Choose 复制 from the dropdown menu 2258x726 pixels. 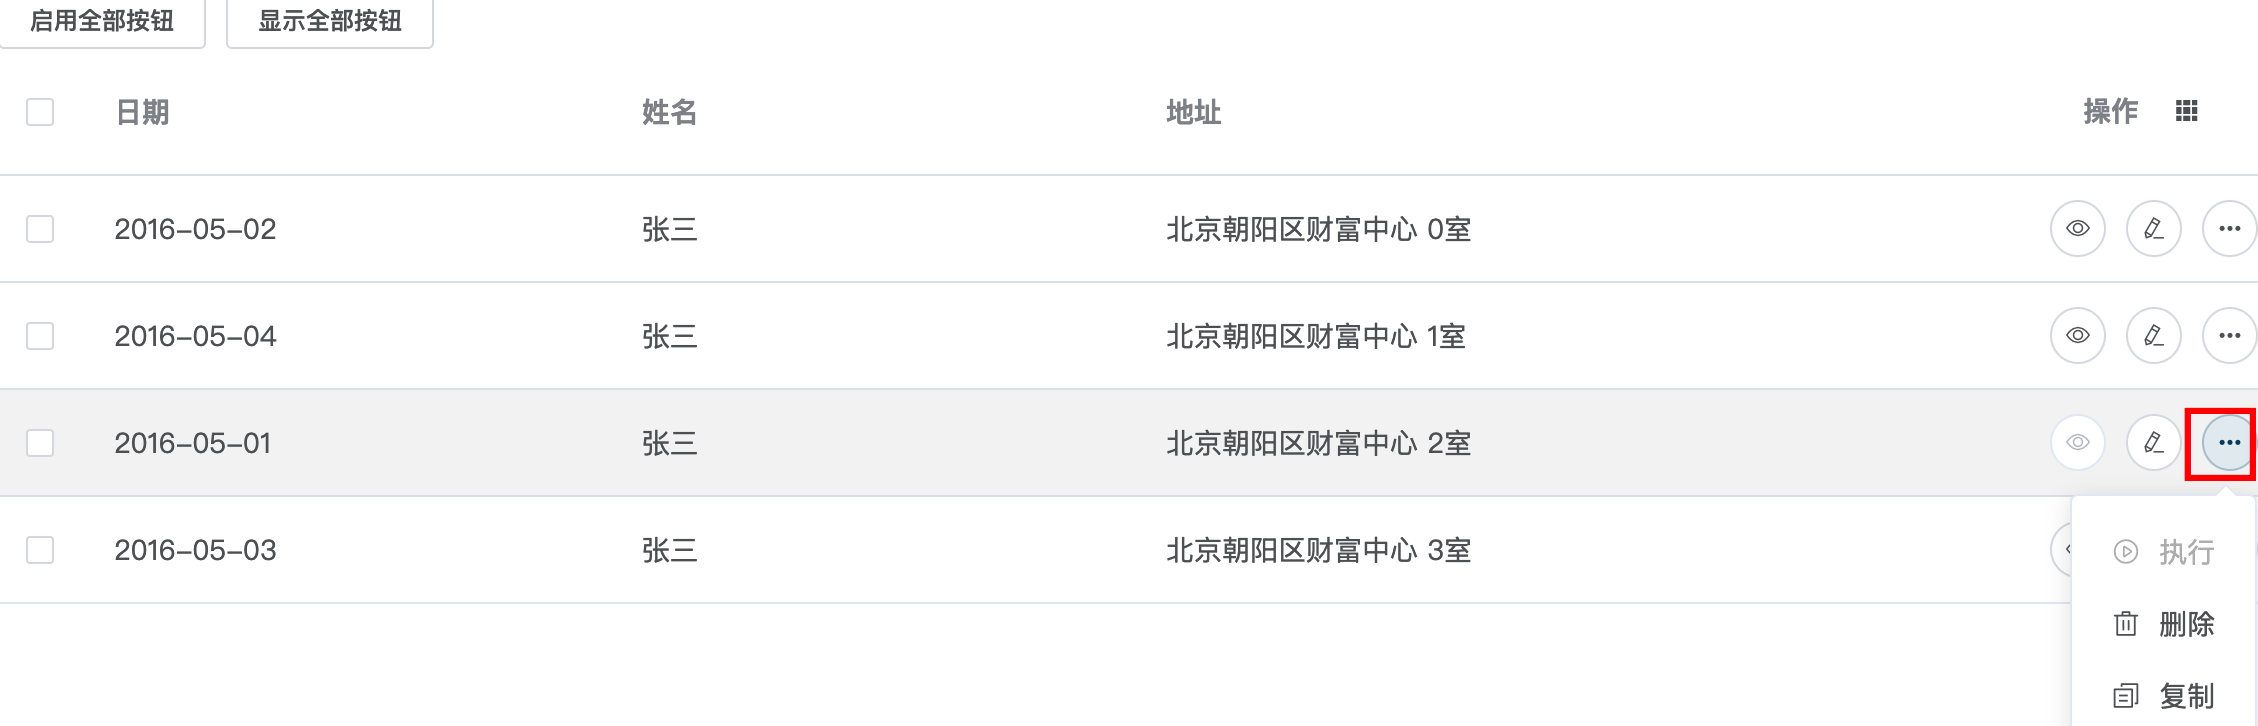[x=2164, y=696]
